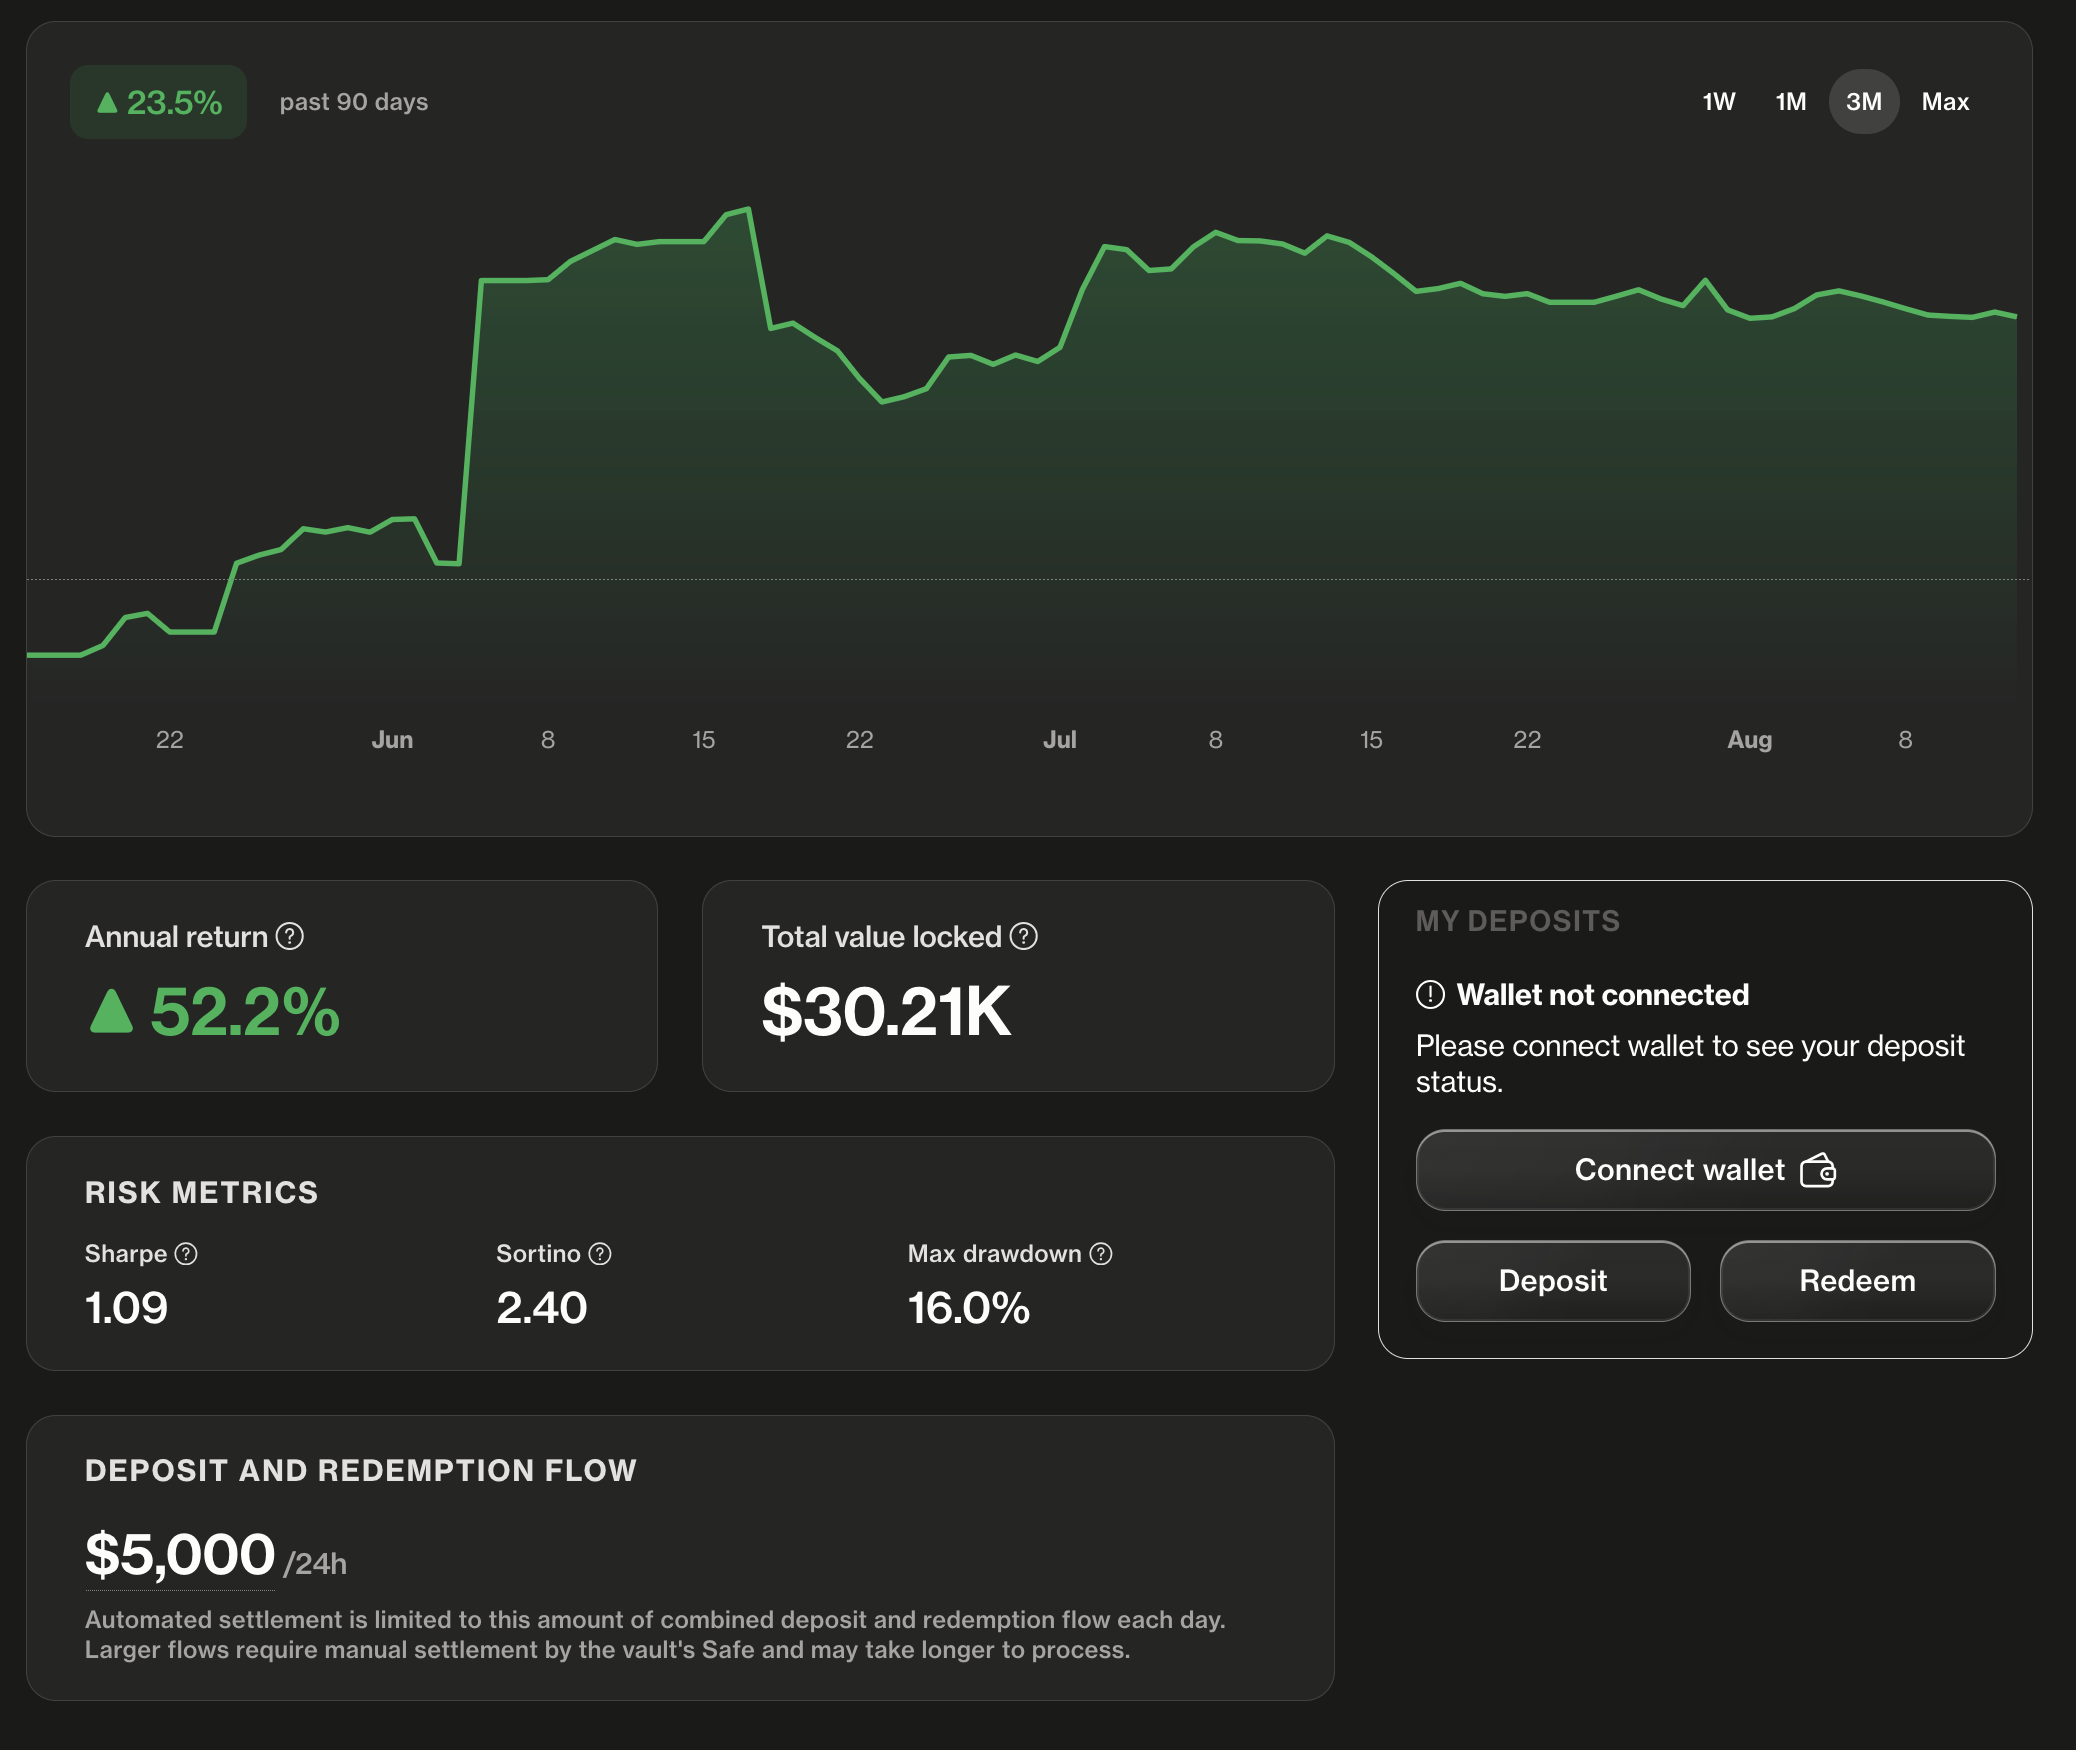Open the Sharpe ratio help tooltip icon

pyautogui.click(x=186, y=1254)
